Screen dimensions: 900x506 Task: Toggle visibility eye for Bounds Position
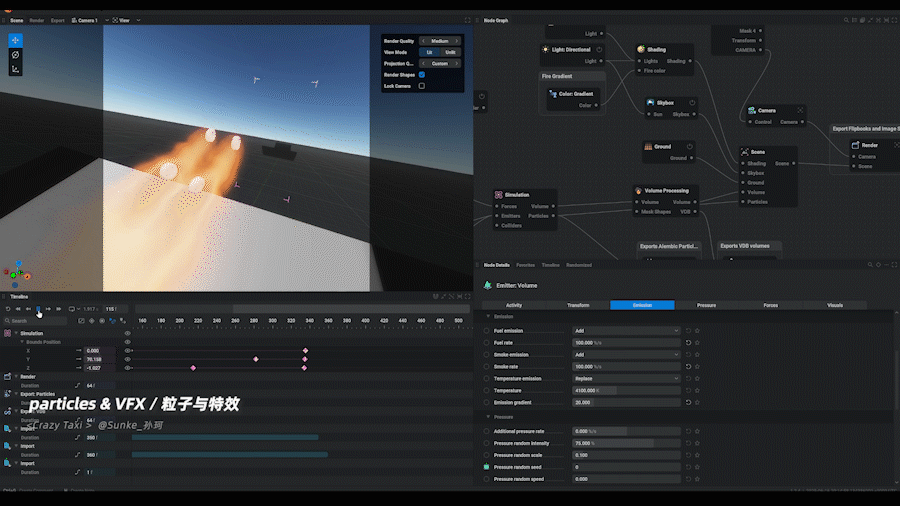[127, 342]
